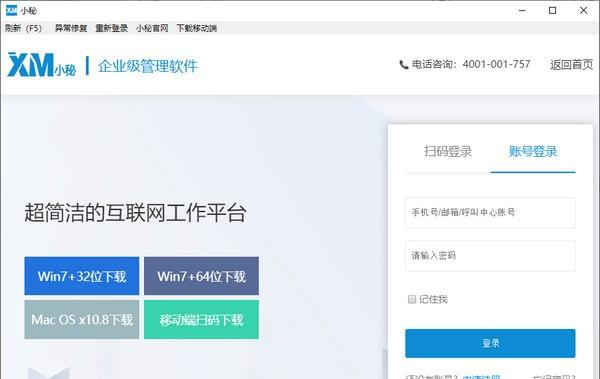Switch to the 扫码登录 tab

pos(448,151)
